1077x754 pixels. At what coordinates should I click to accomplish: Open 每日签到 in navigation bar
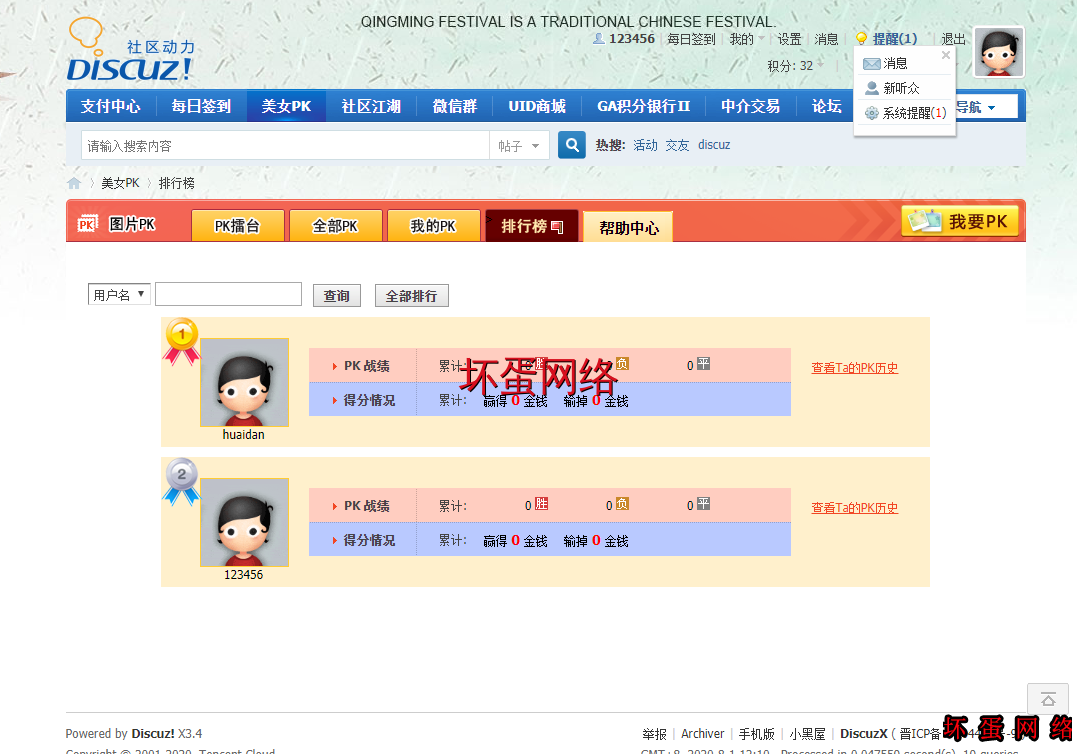click(x=201, y=106)
